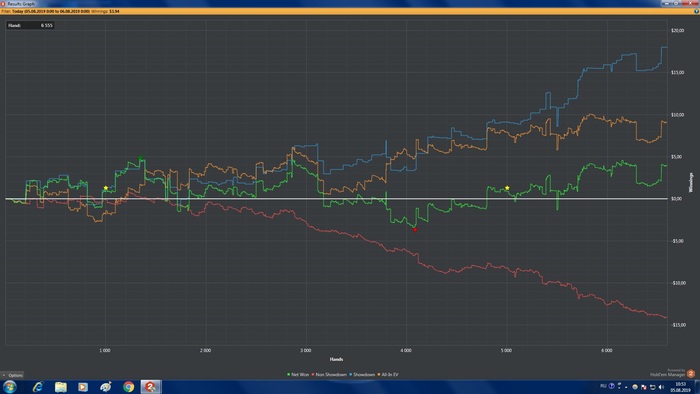Click the Hold'em Manager logo badge
The width and height of the screenshot is (700, 394).
click(691, 373)
